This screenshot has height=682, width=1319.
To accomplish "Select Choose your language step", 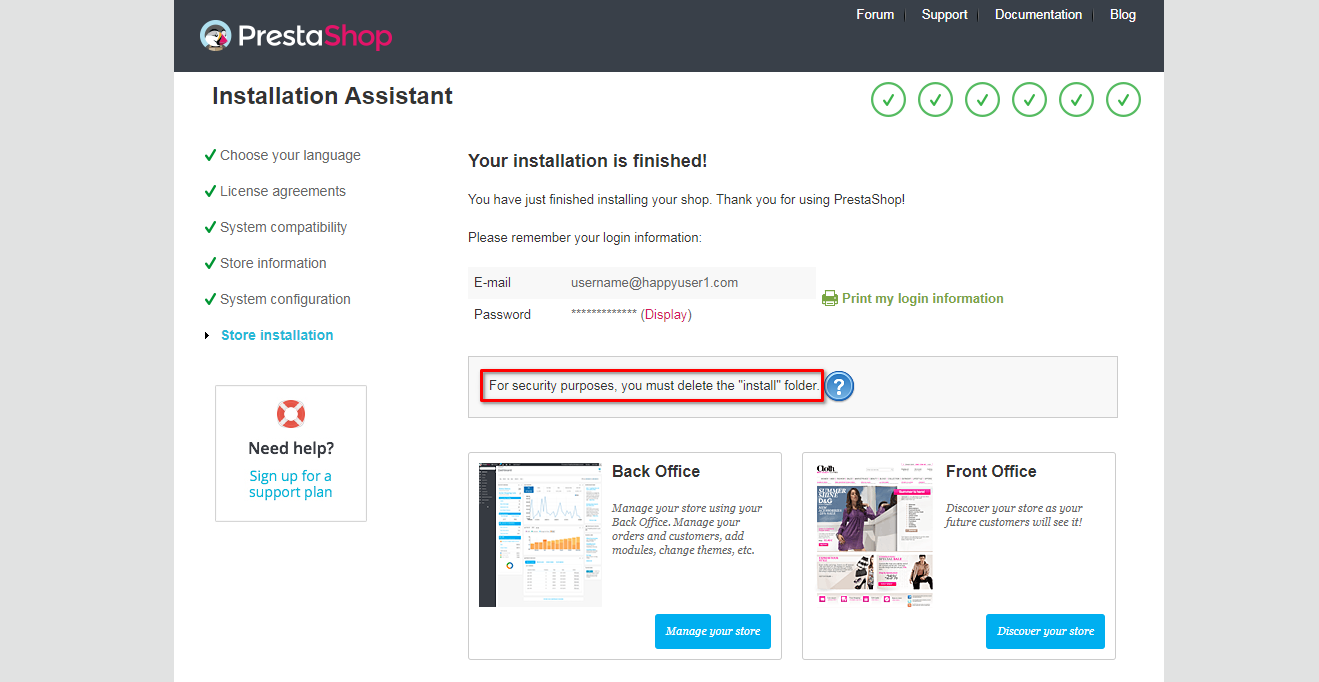I will [290, 155].
